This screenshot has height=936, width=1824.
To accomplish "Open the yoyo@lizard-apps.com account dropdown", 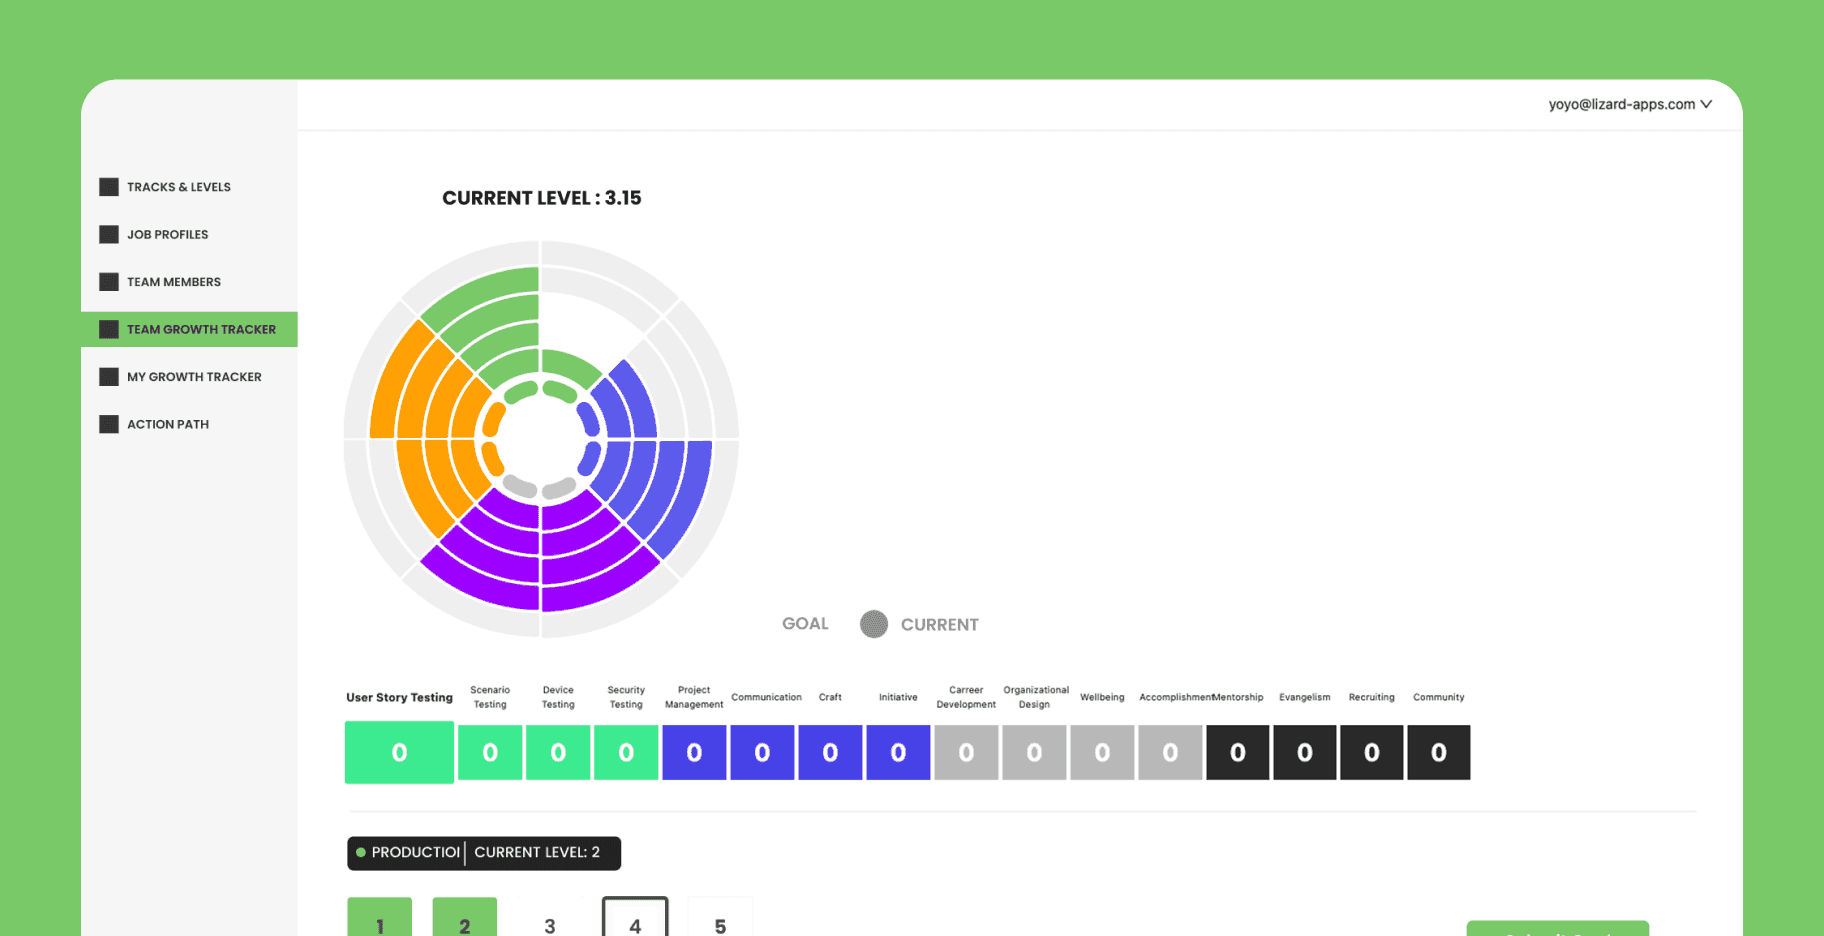I will [1629, 104].
